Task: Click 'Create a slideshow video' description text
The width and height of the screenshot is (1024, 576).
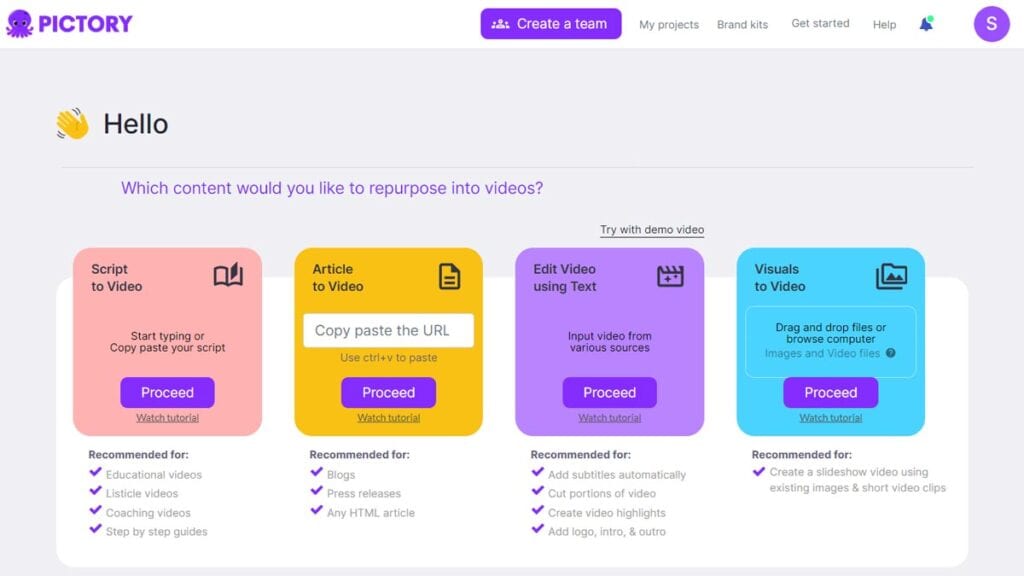Action: 857,480
